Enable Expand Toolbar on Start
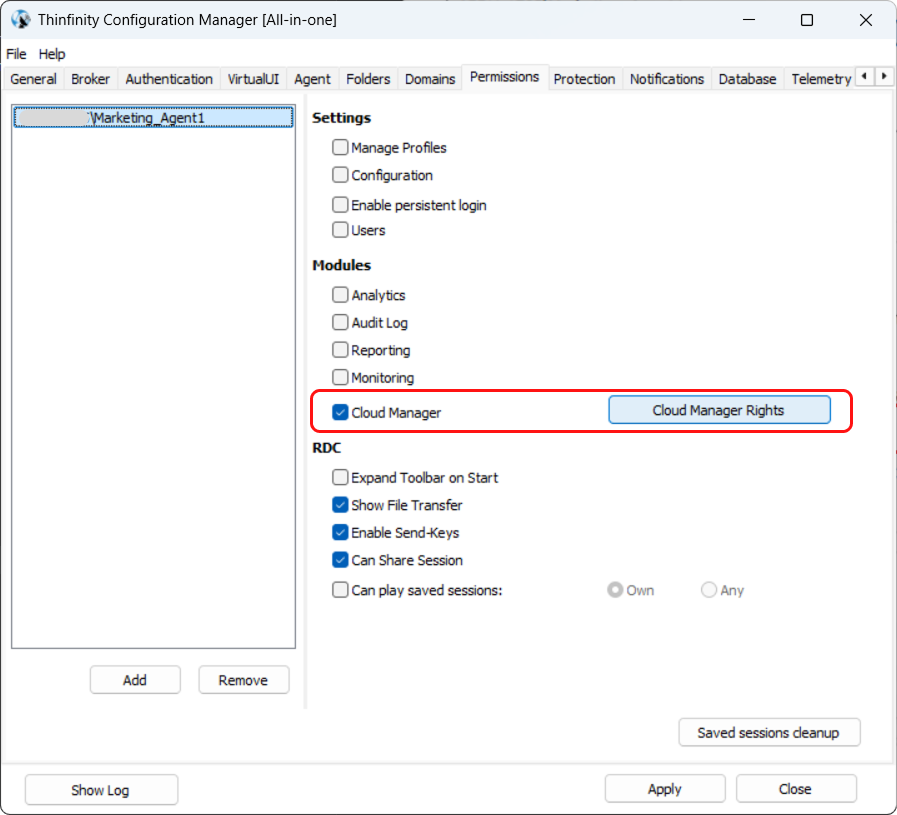 click(340, 477)
